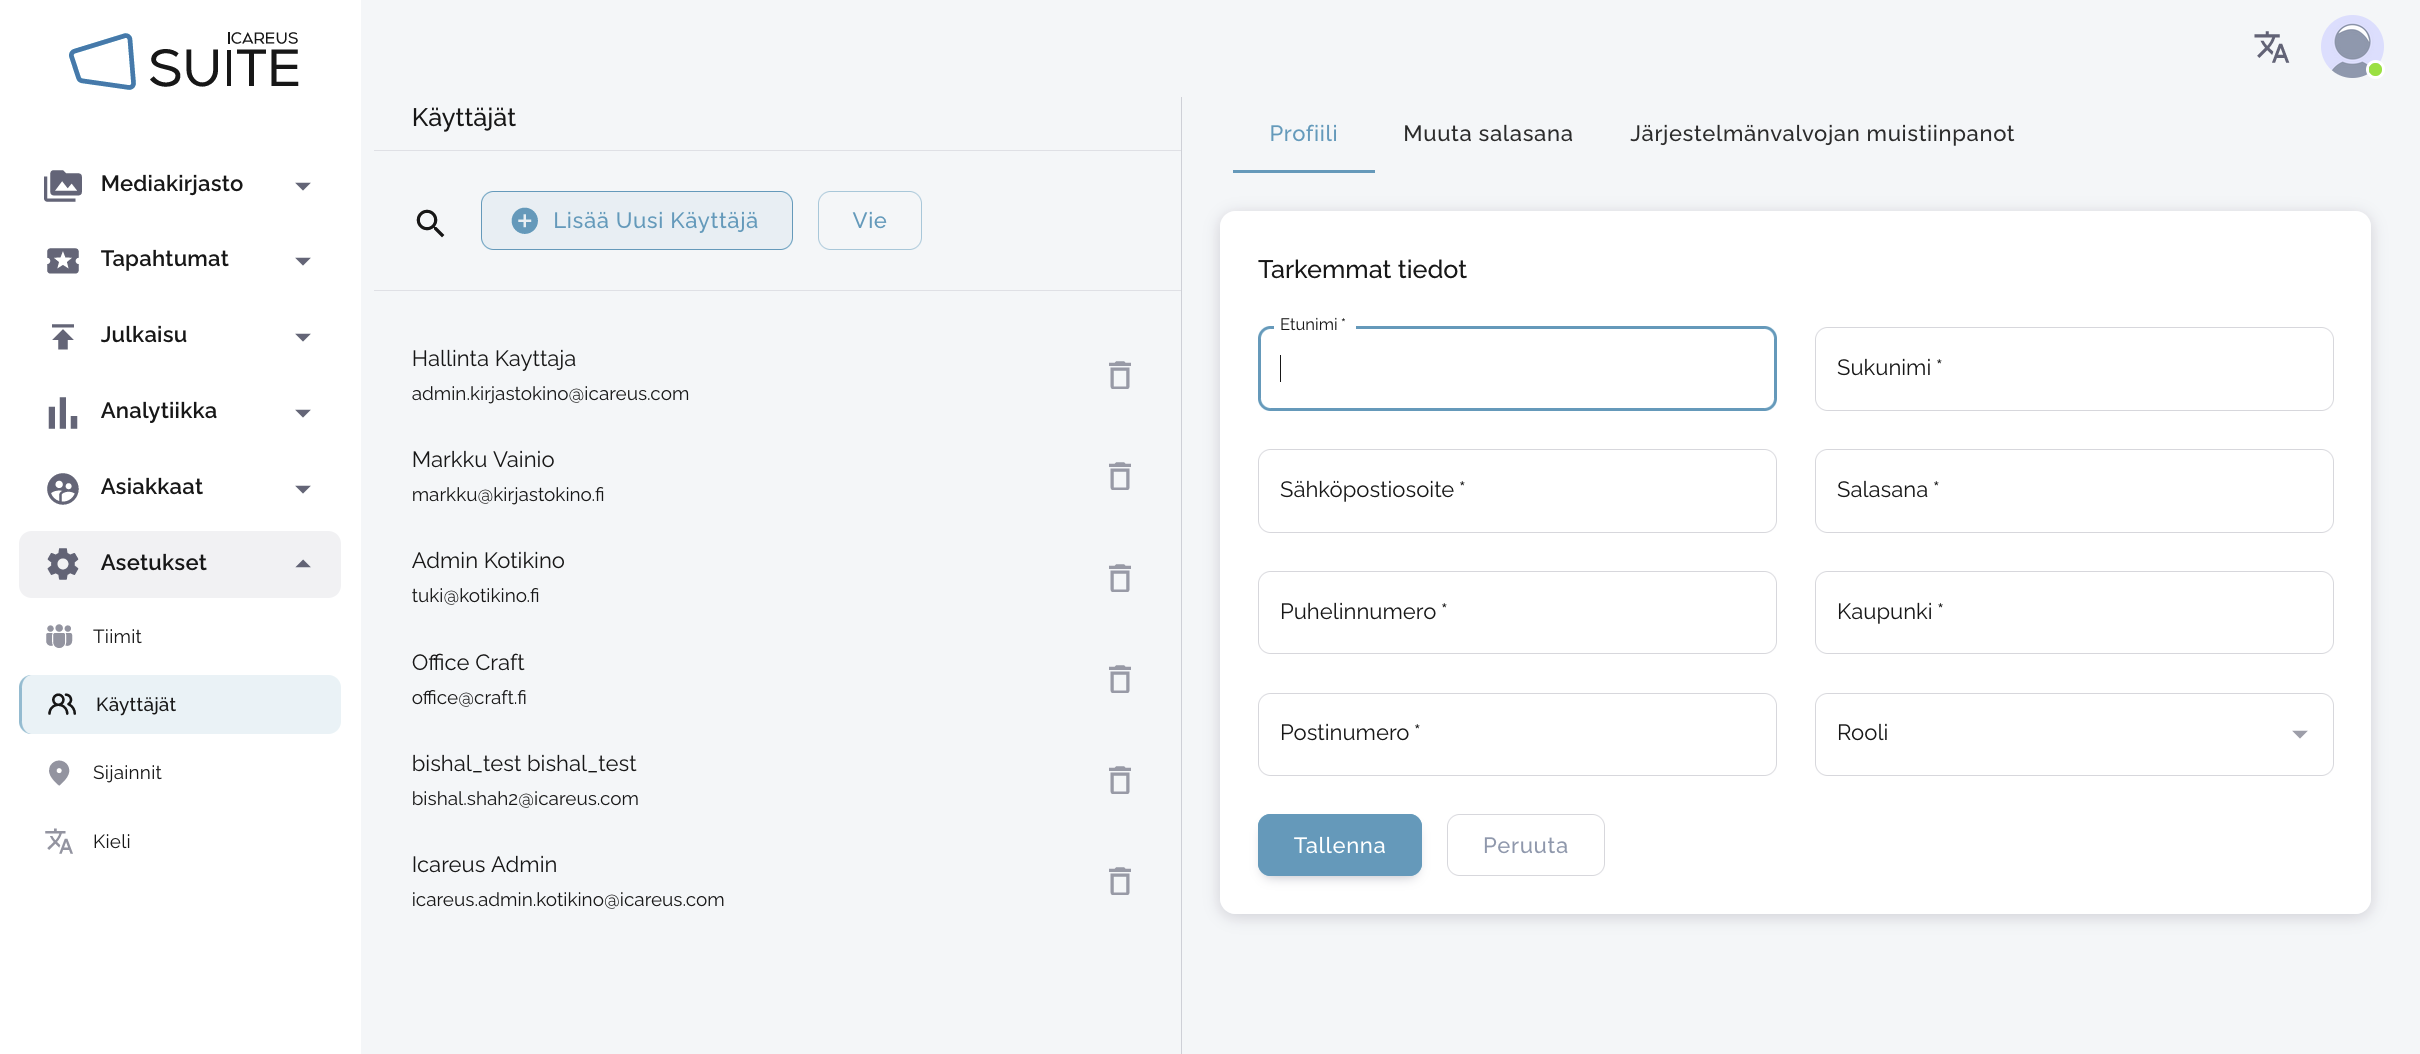Click trash icon next to Markku Vainio
This screenshot has width=2420, height=1054.
click(1119, 477)
